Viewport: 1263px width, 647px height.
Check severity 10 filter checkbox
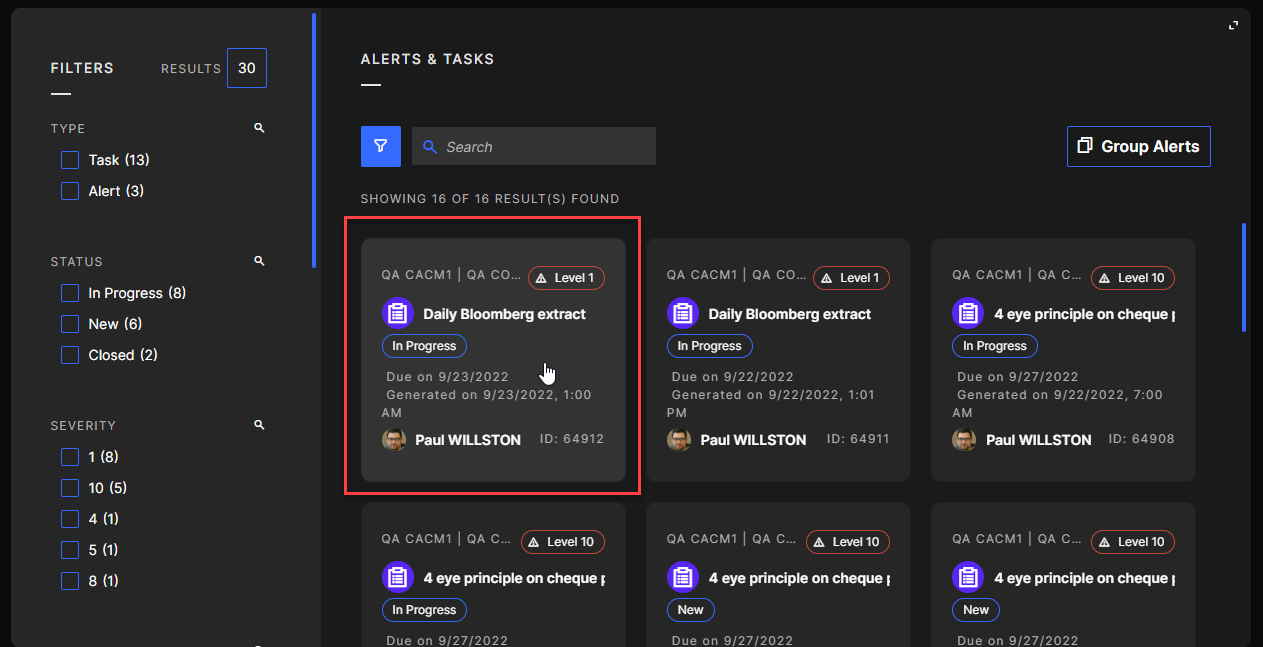(70, 488)
